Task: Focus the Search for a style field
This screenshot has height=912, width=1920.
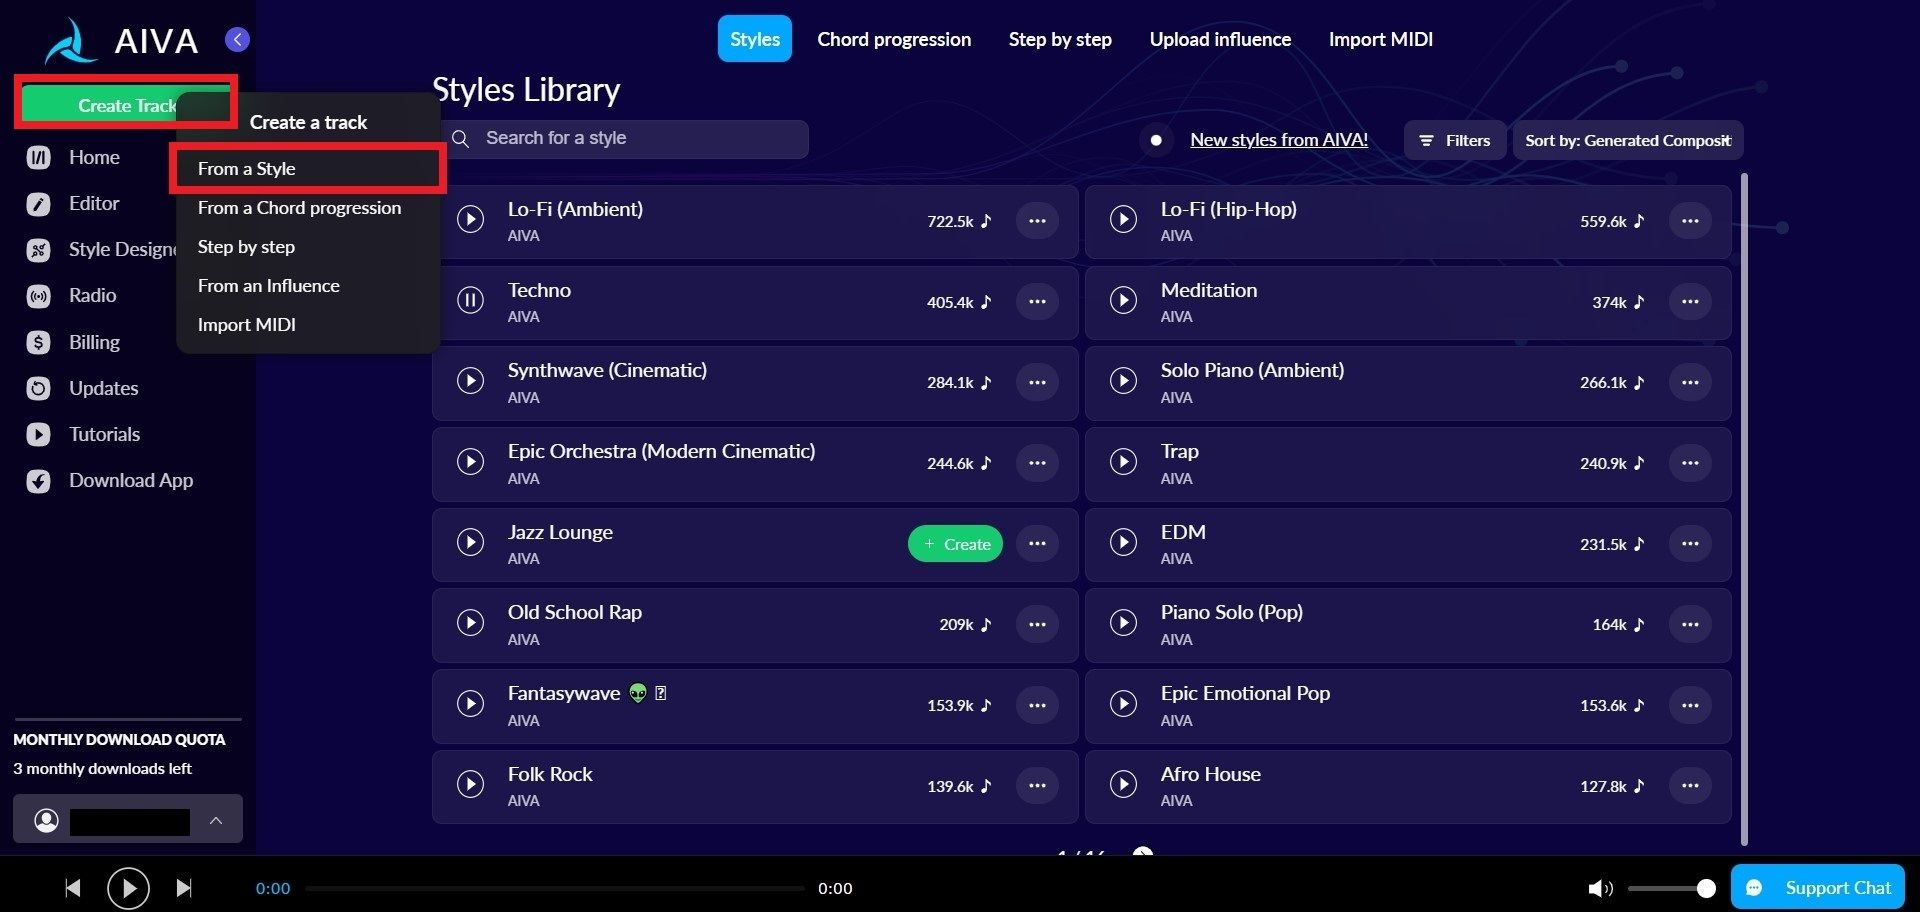Action: point(626,139)
